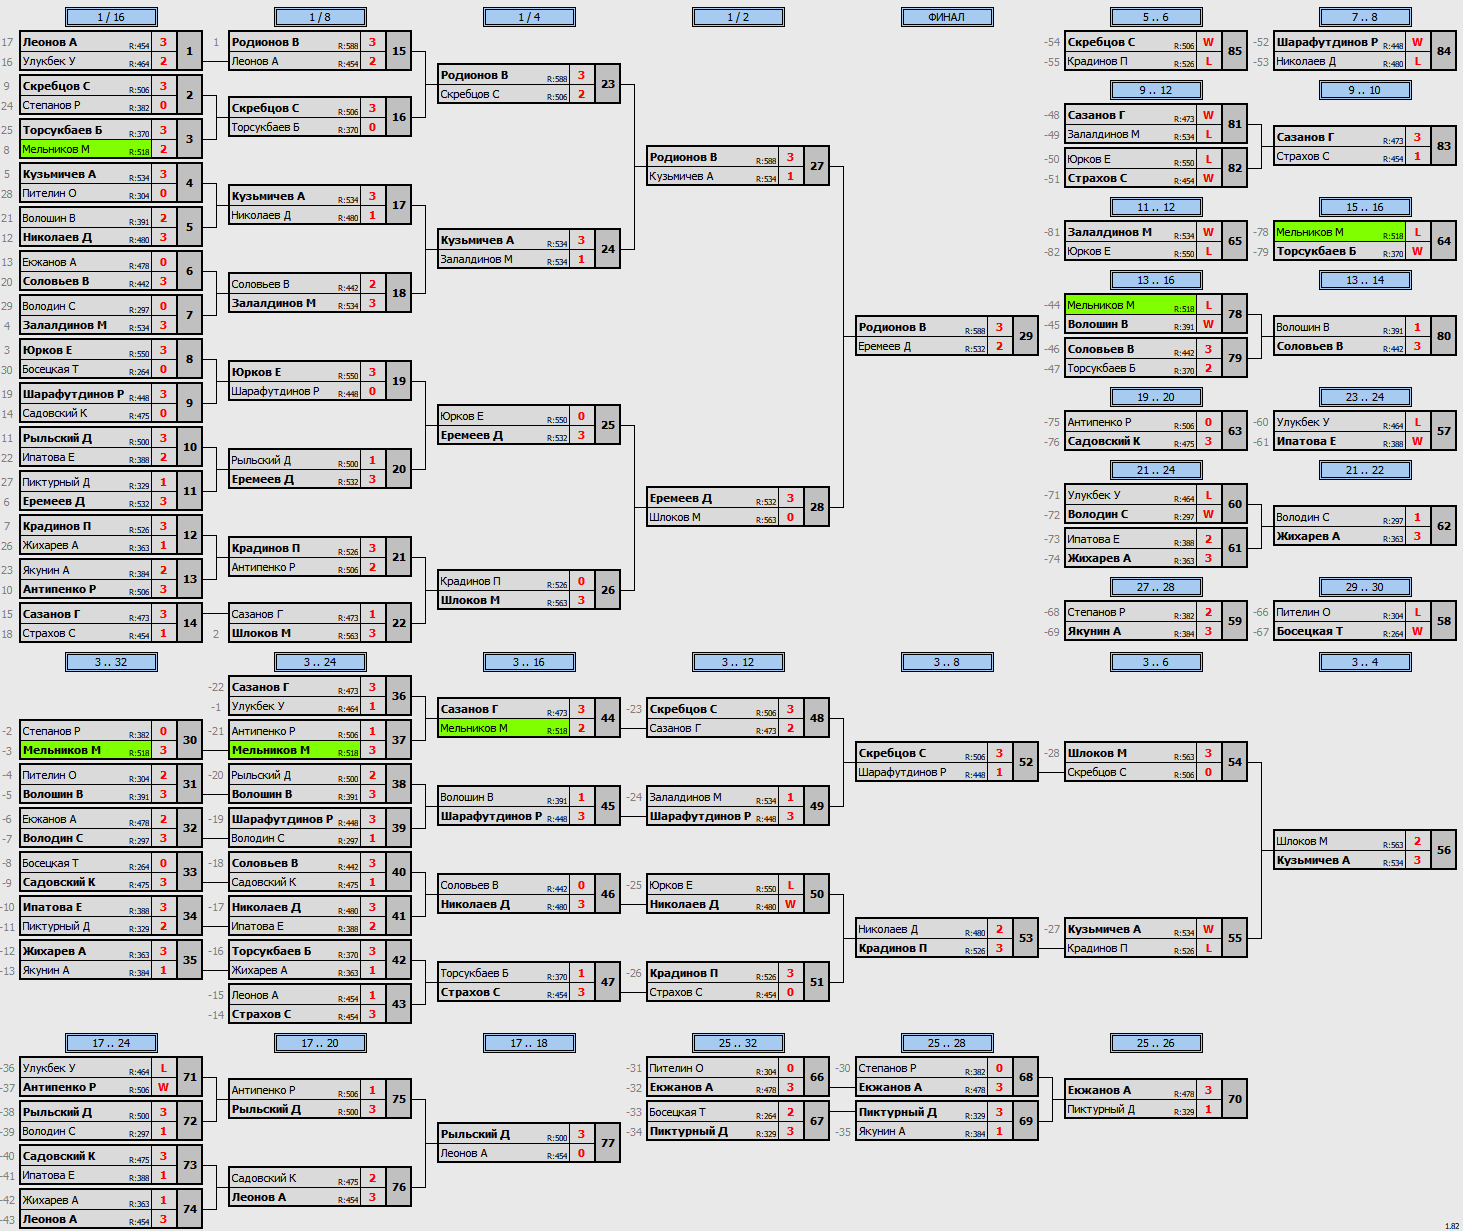The height and width of the screenshot is (1231, 1463).
Task: Select Залалдинов М in quarterfinal match 24
Action: [x=503, y=259]
